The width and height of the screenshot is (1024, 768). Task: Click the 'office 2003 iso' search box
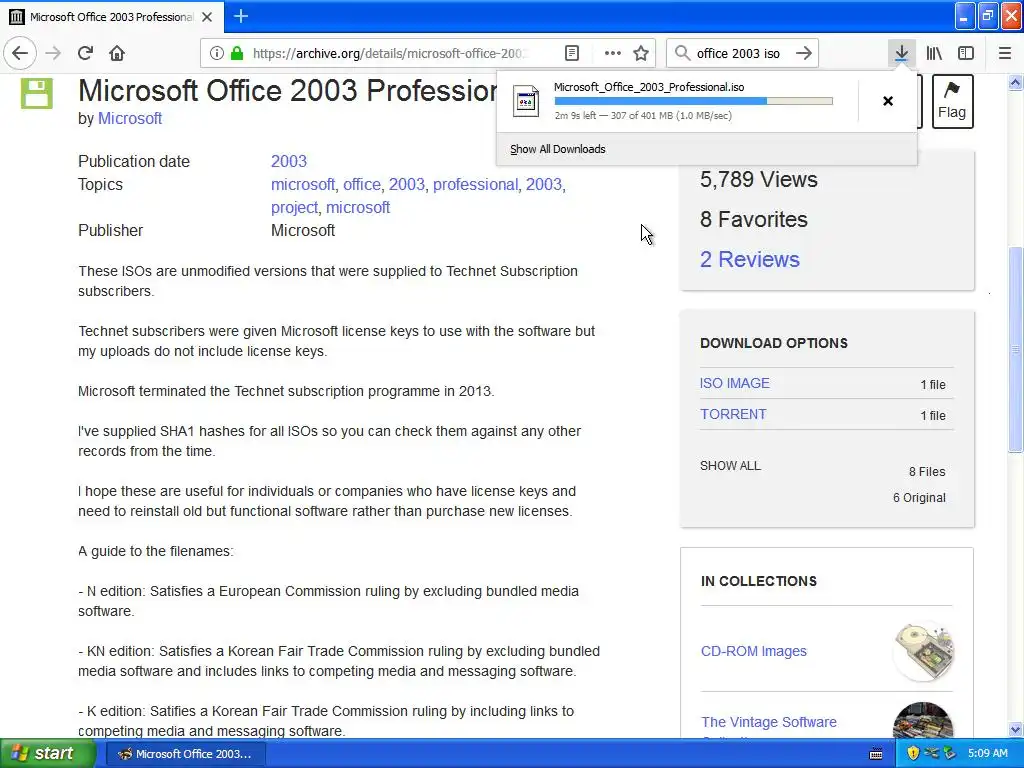tap(739, 54)
